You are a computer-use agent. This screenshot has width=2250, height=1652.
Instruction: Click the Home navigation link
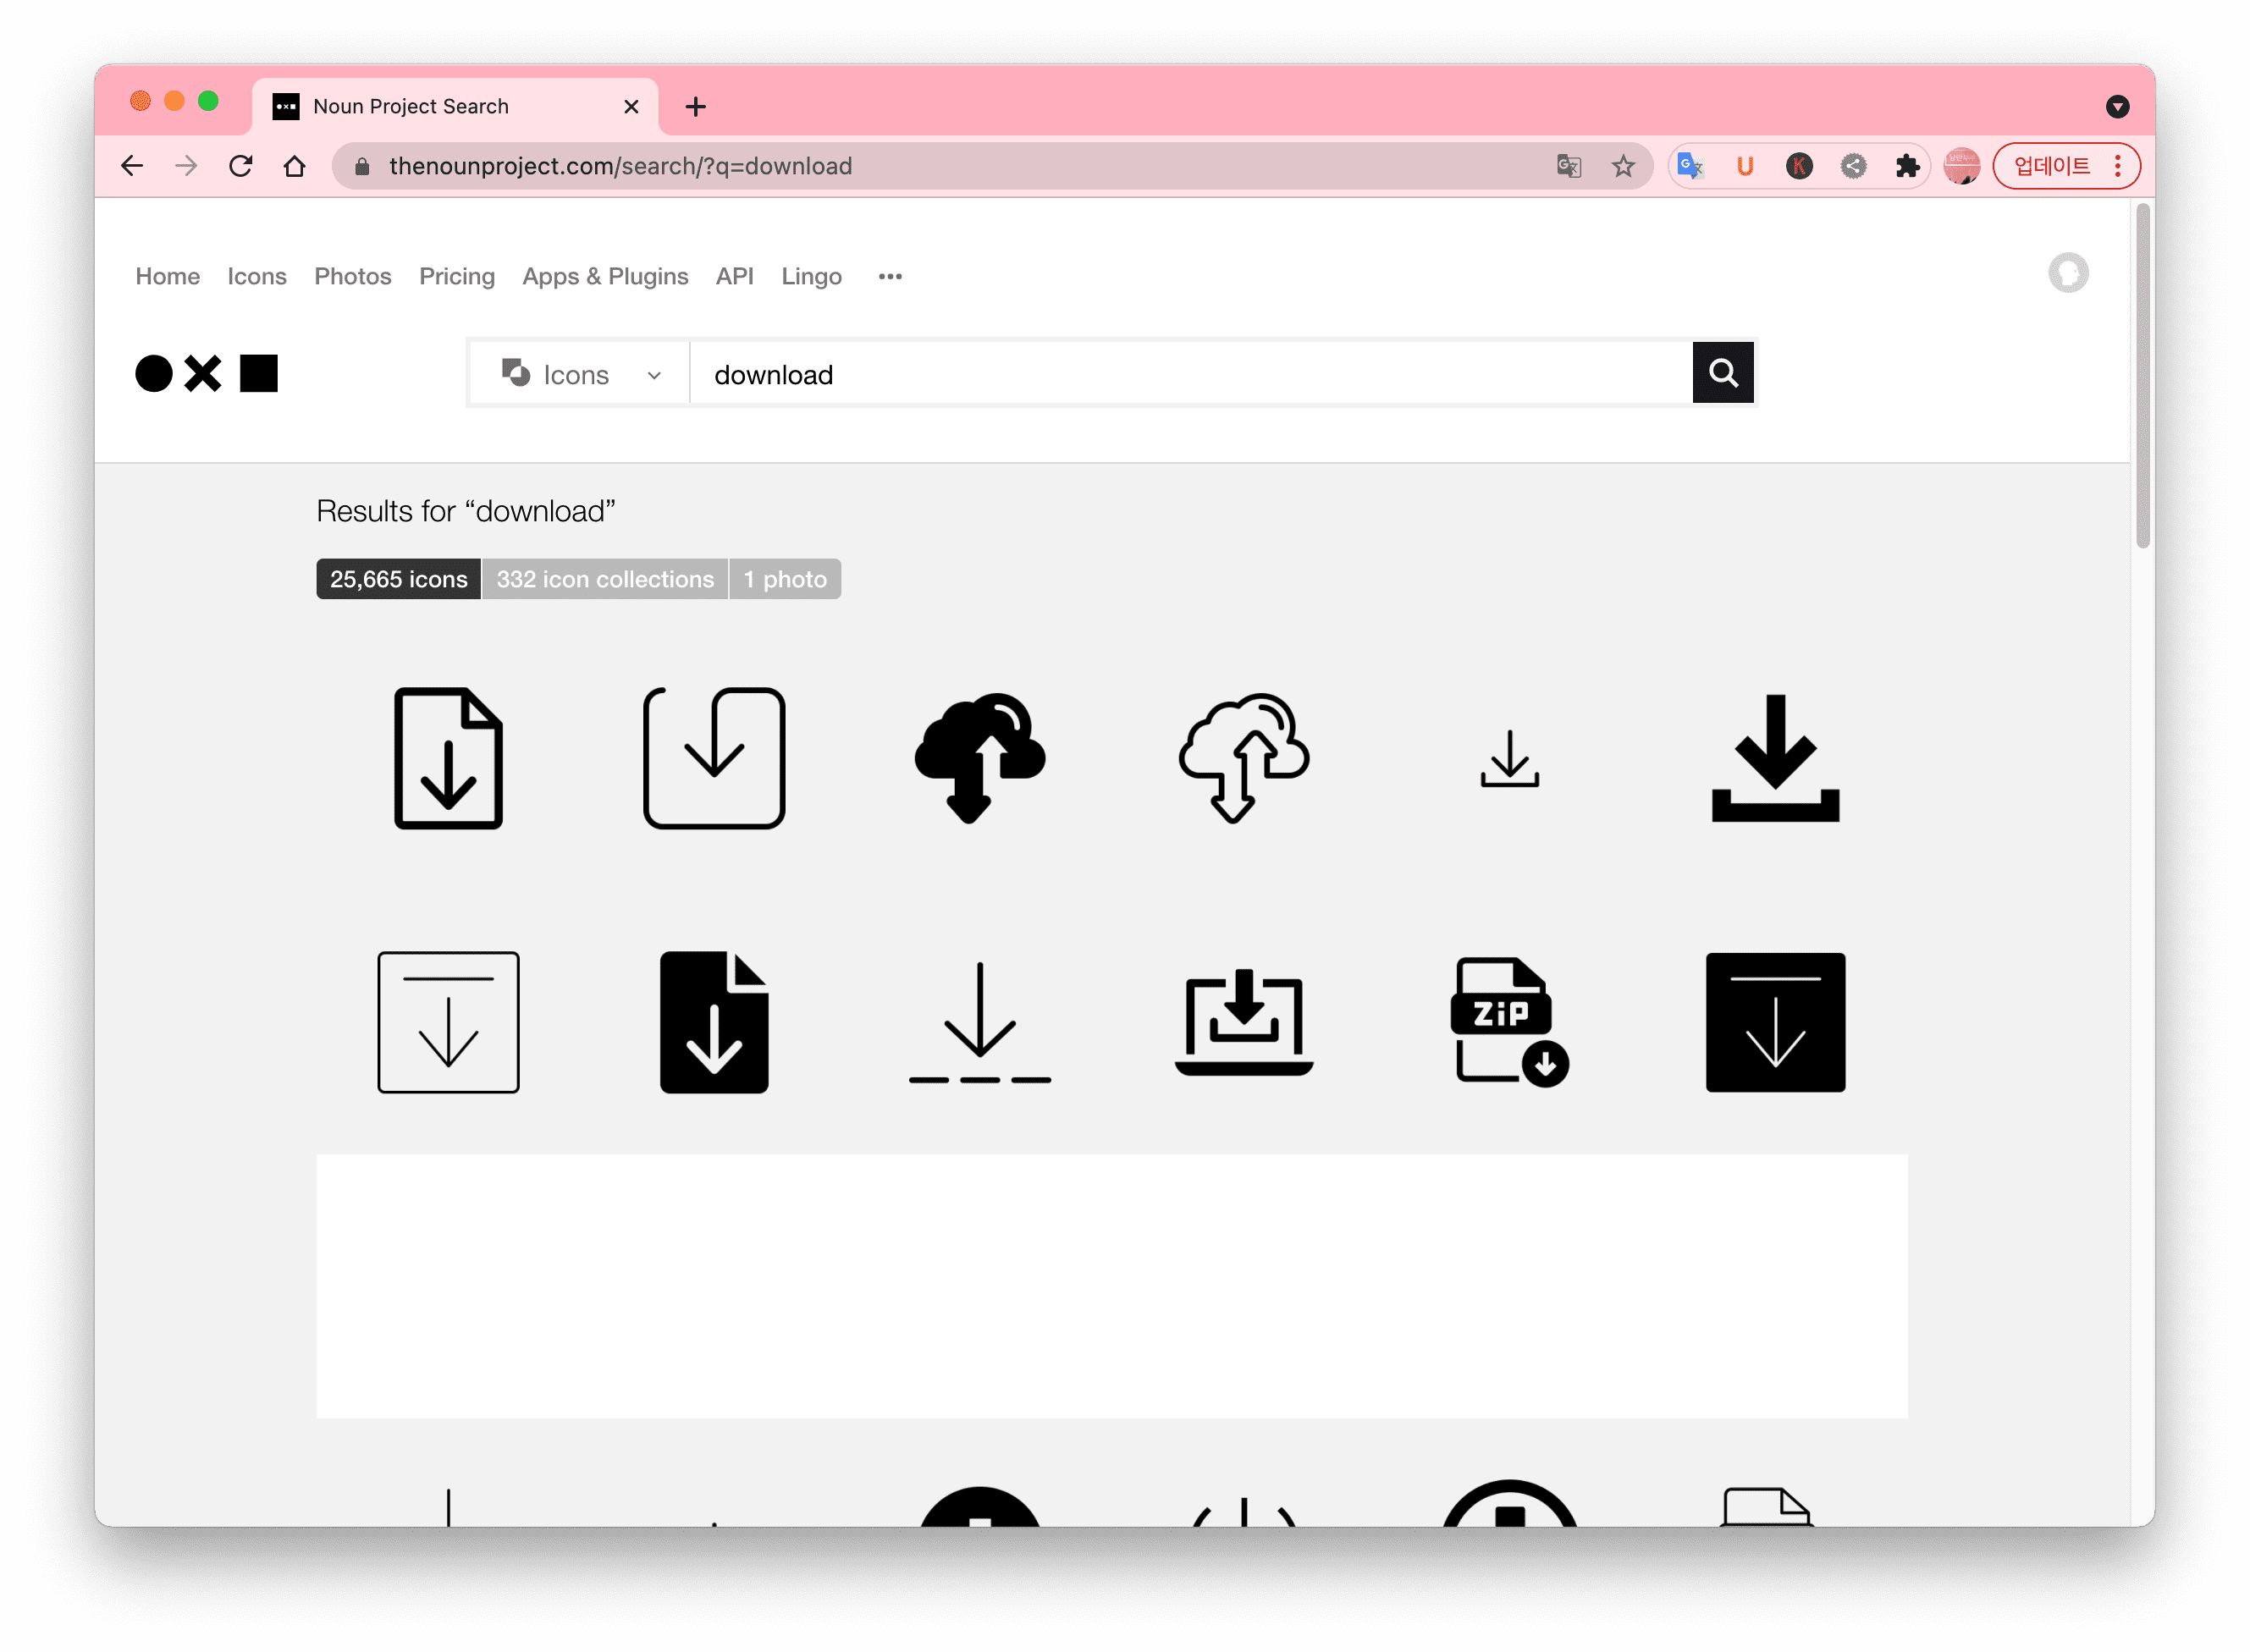point(169,274)
